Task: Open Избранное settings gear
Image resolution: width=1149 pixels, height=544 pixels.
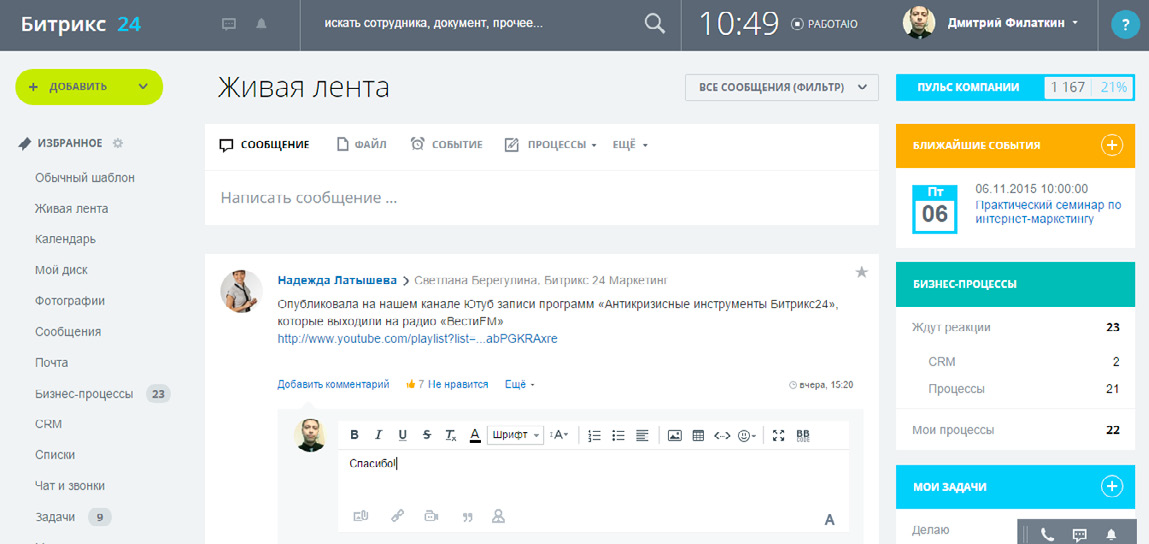Action: [117, 144]
